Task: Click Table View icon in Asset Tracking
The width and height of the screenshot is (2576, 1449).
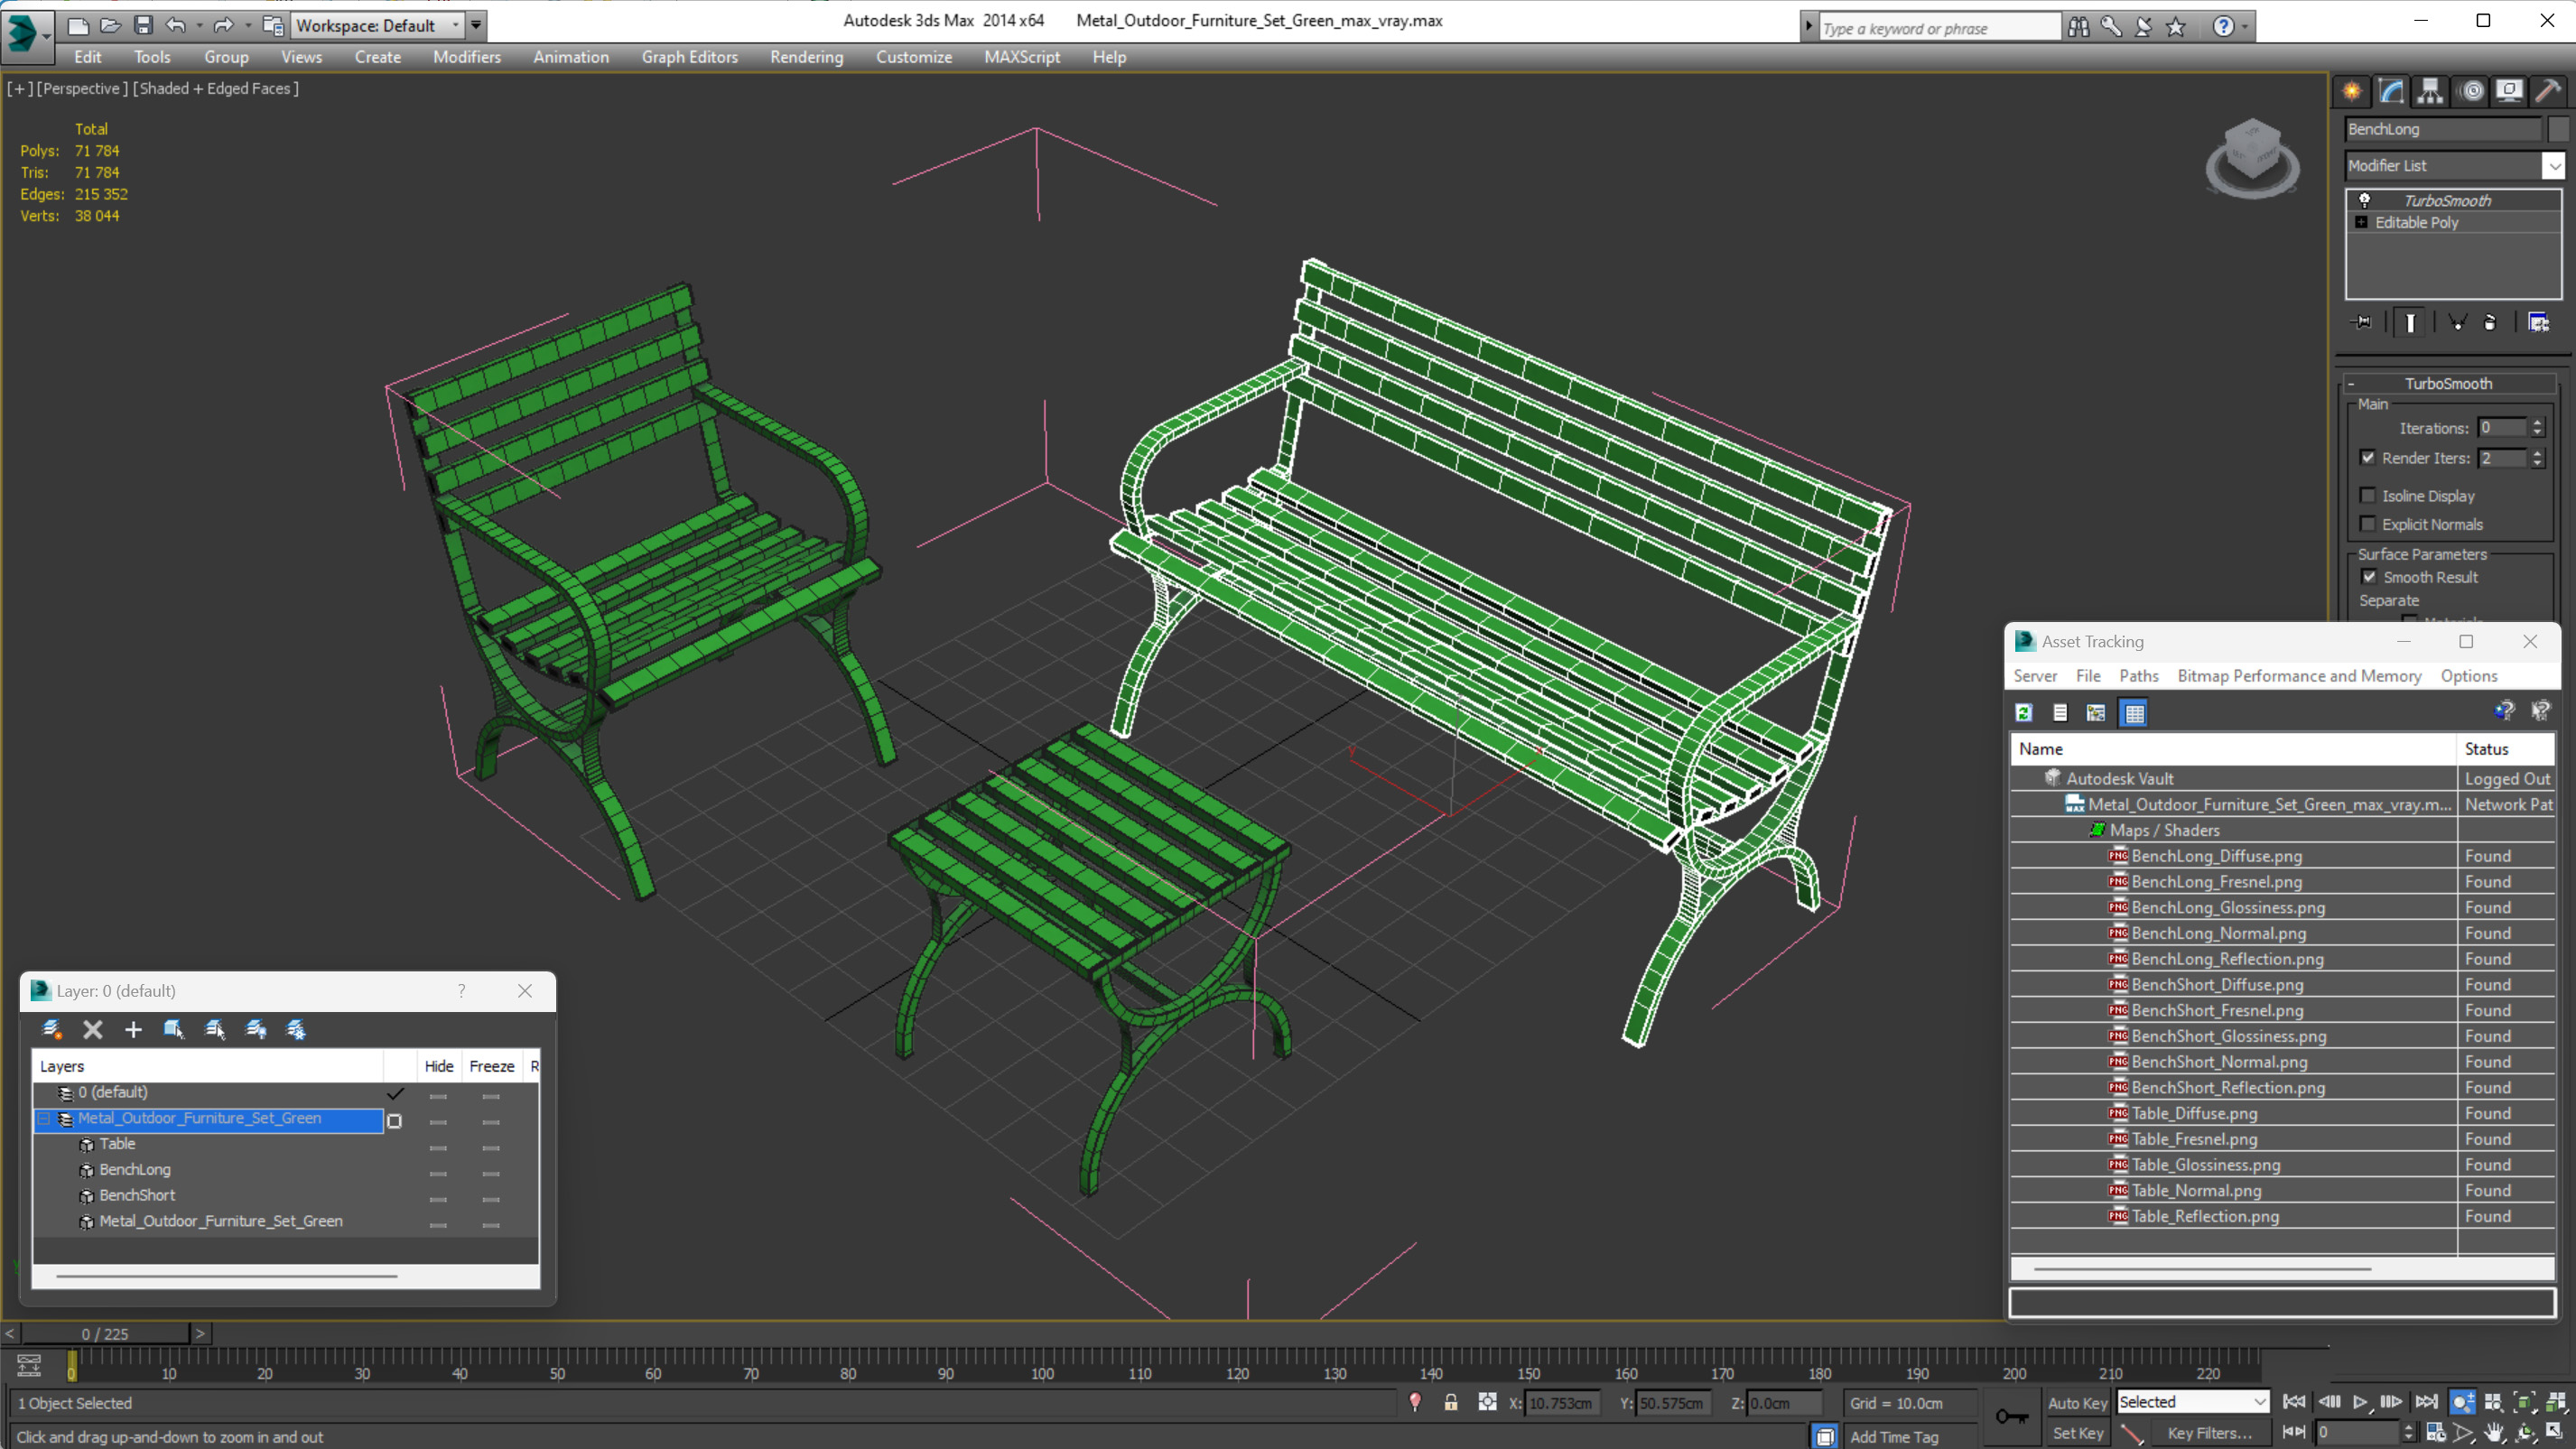Action: (2134, 713)
